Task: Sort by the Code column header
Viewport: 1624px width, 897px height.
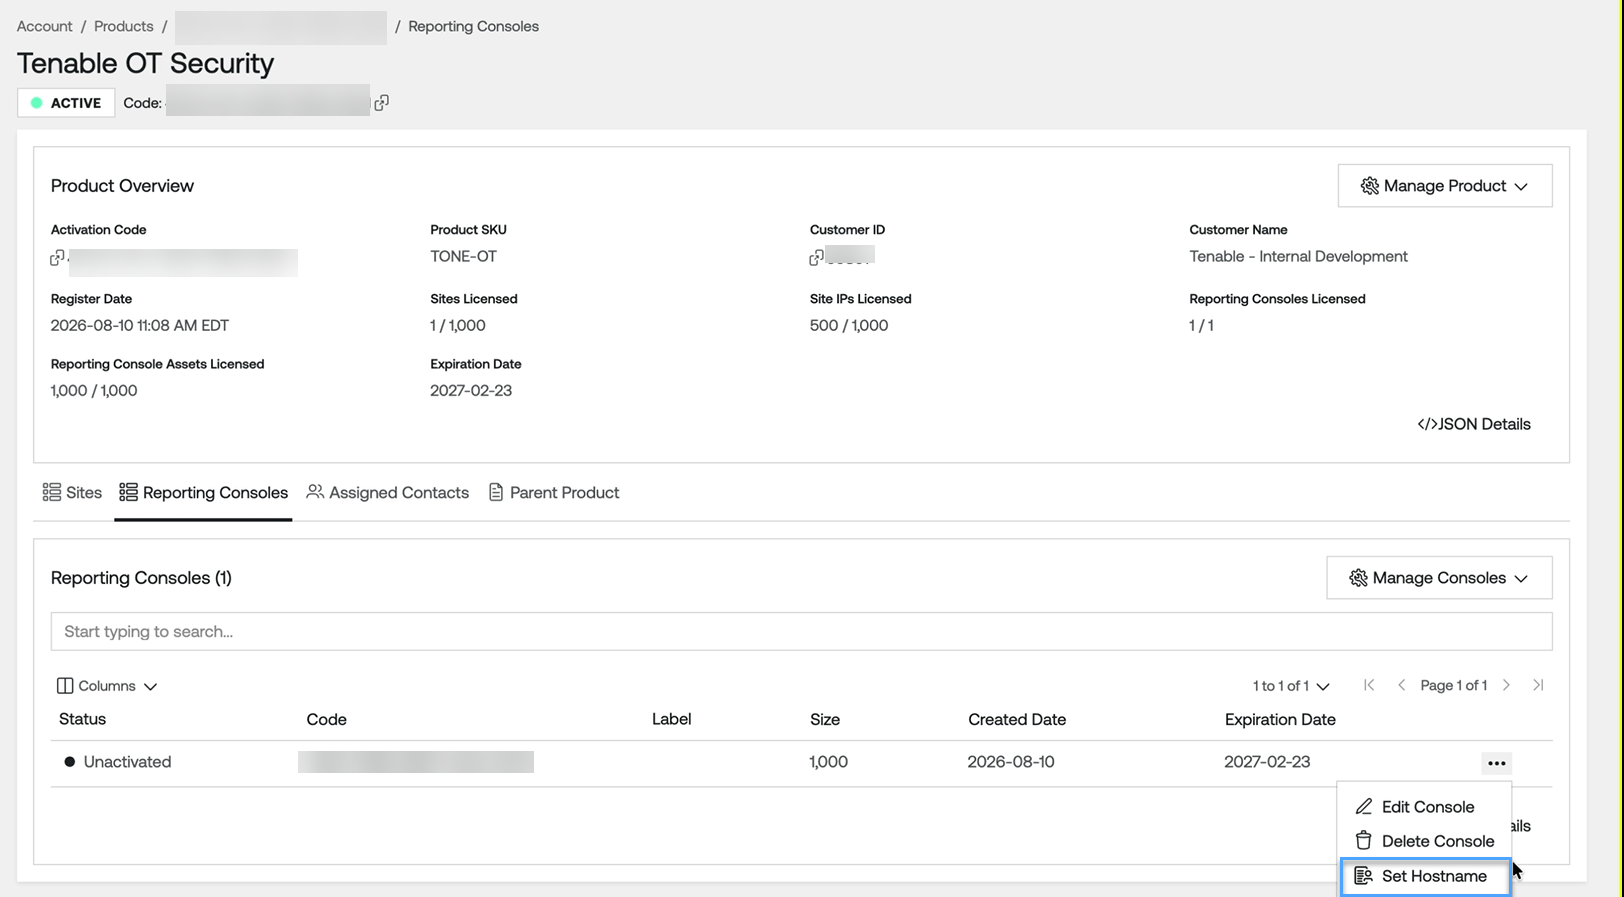Action: tap(326, 719)
